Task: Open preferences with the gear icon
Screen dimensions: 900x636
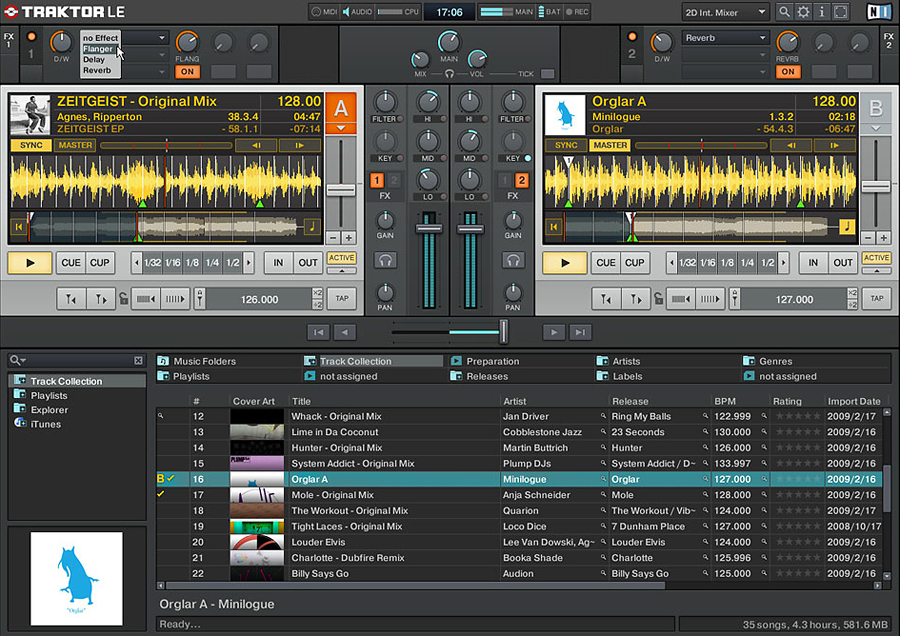Action: pos(803,12)
